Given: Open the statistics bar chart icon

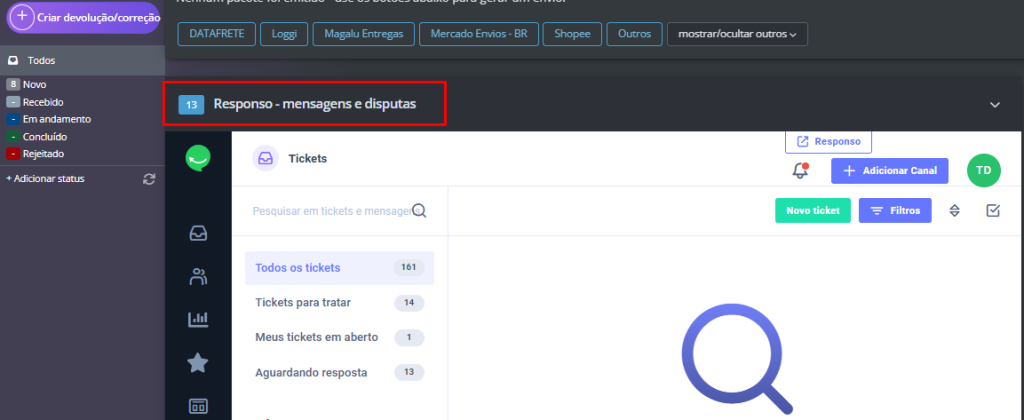Looking at the screenshot, I should tap(198, 320).
